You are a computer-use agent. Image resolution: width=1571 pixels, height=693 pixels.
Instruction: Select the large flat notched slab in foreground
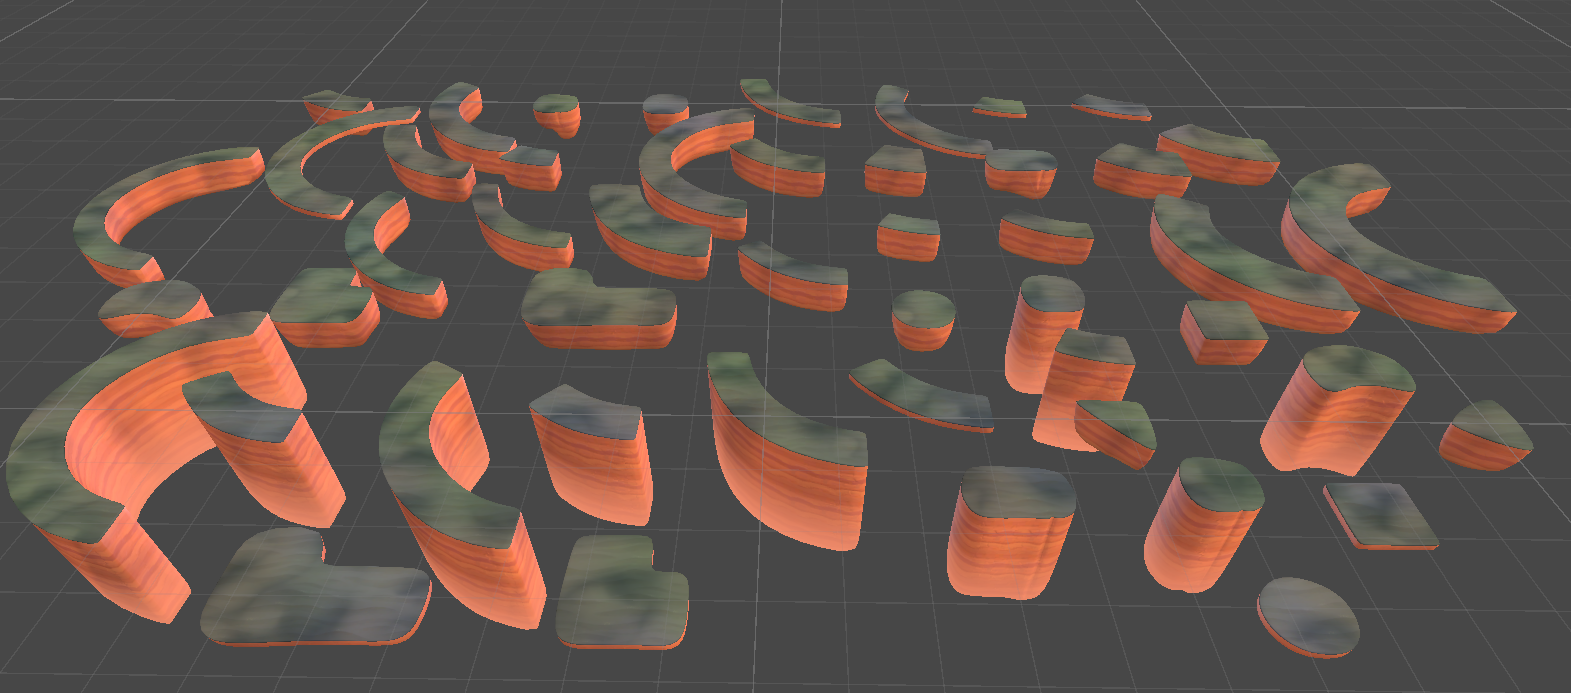pyautogui.click(x=315, y=588)
